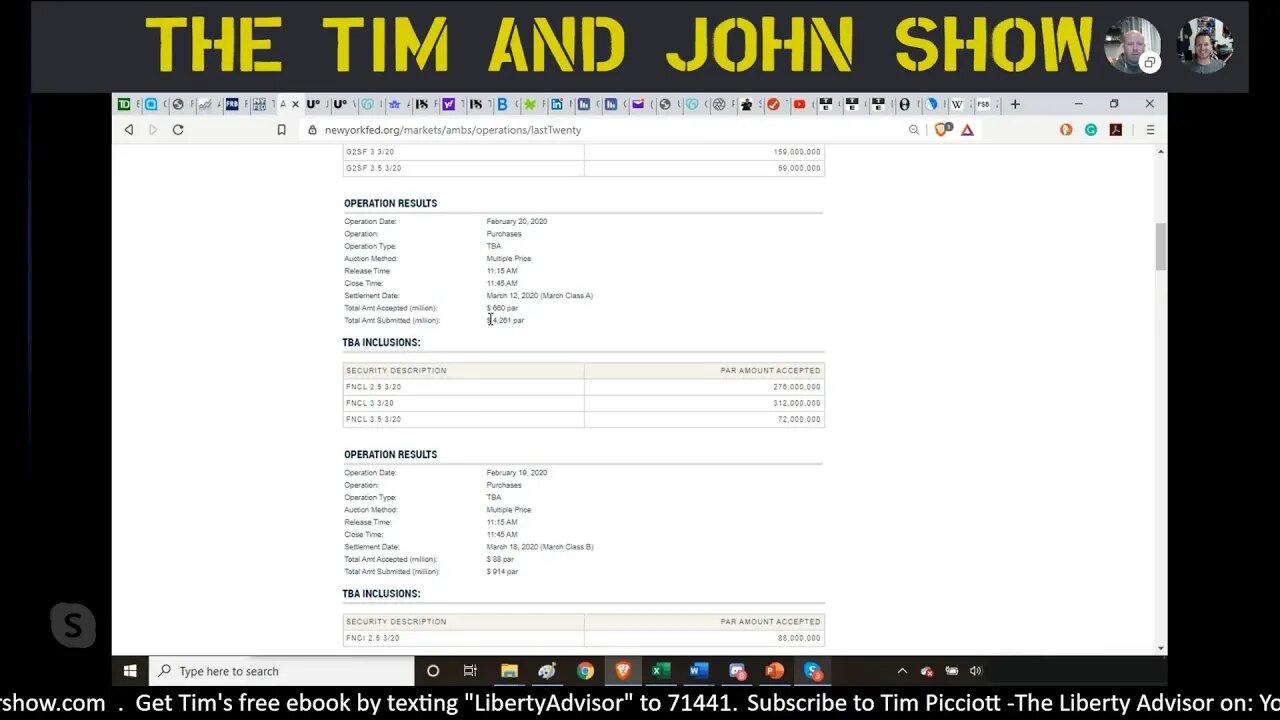Bookmark this page using the bookmark icon
1280x720 pixels.
point(281,130)
